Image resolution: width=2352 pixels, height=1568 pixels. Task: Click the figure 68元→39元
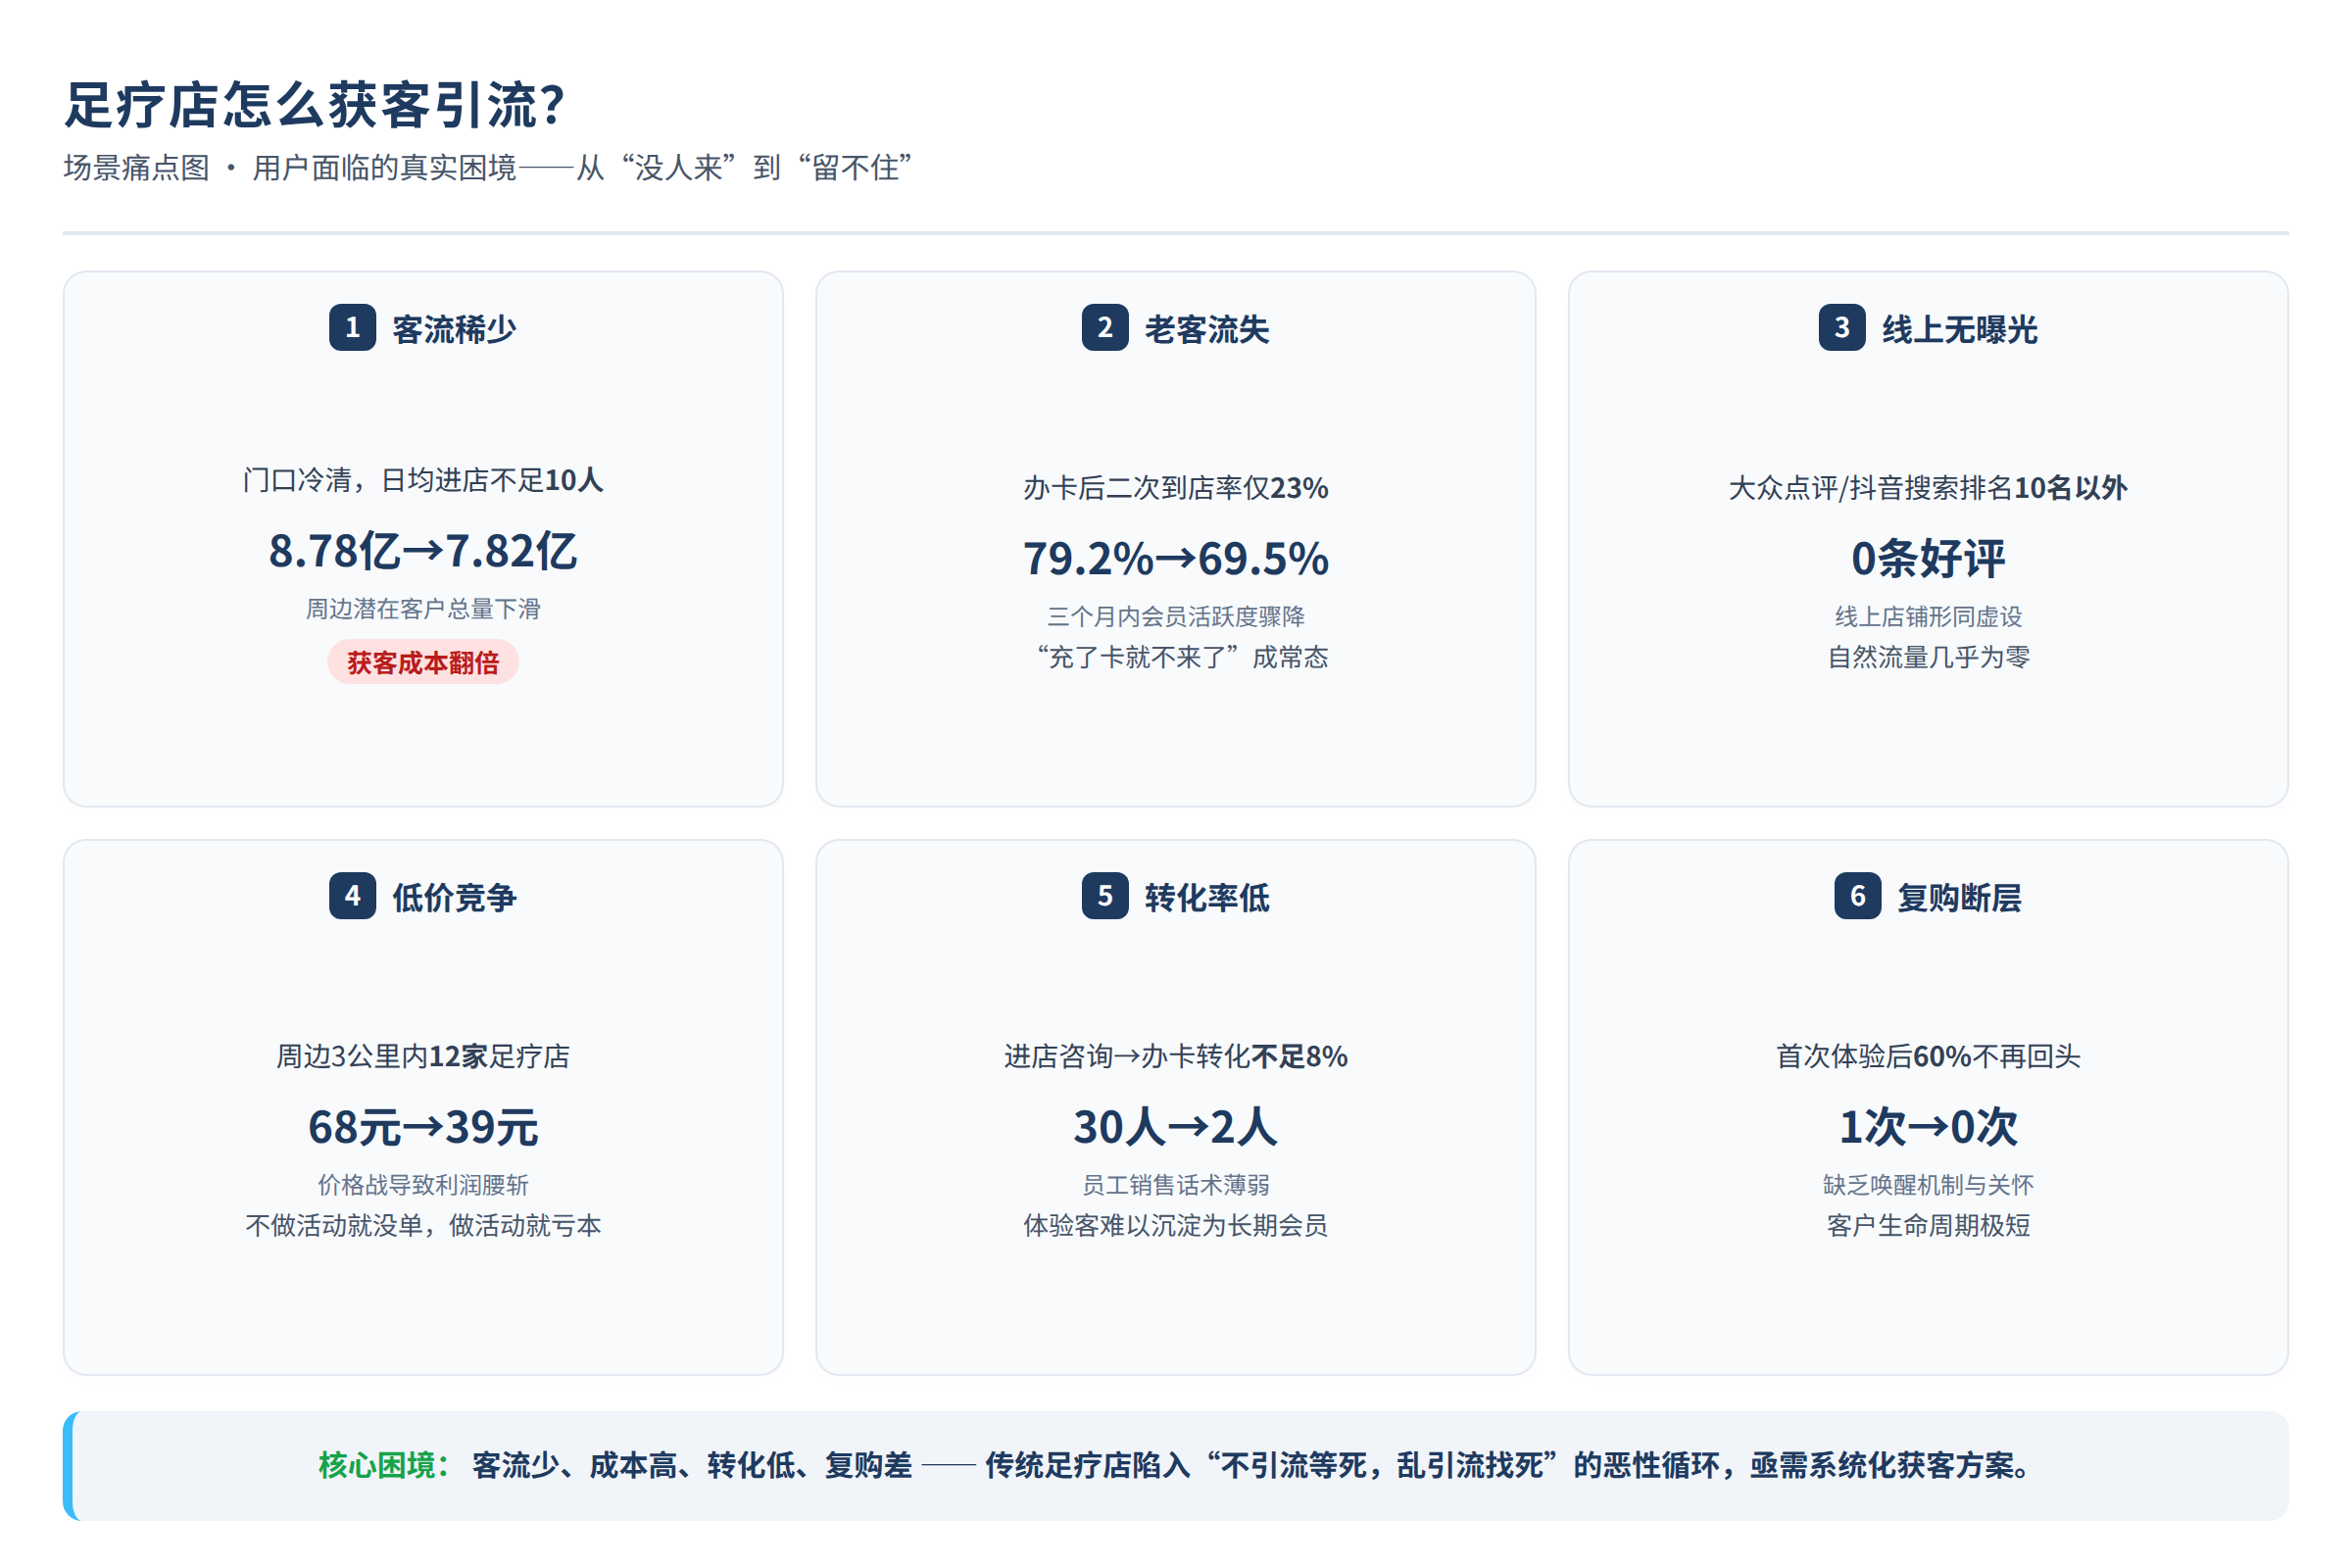point(423,1127)
